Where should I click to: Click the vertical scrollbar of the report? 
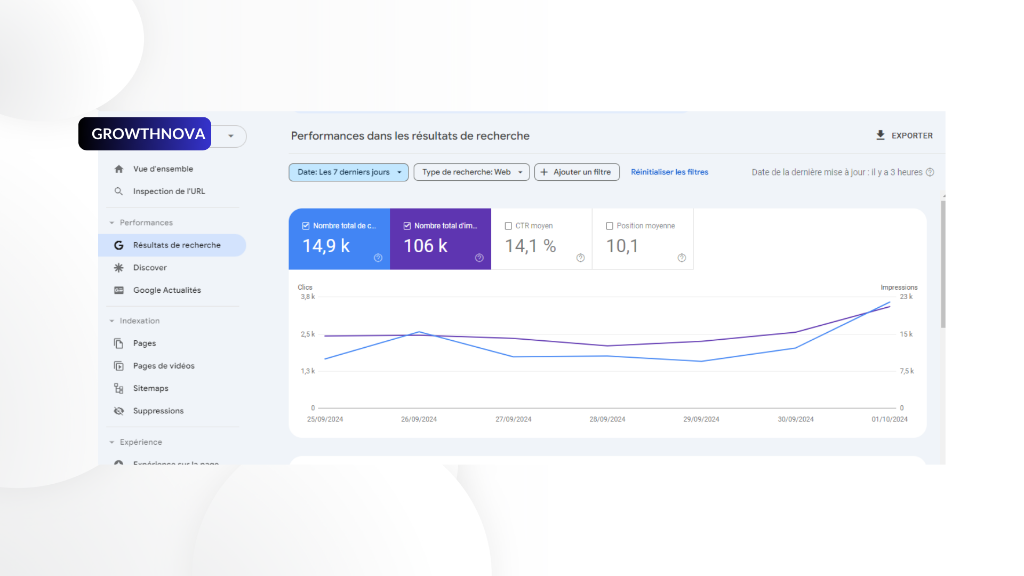click(943, 264)
